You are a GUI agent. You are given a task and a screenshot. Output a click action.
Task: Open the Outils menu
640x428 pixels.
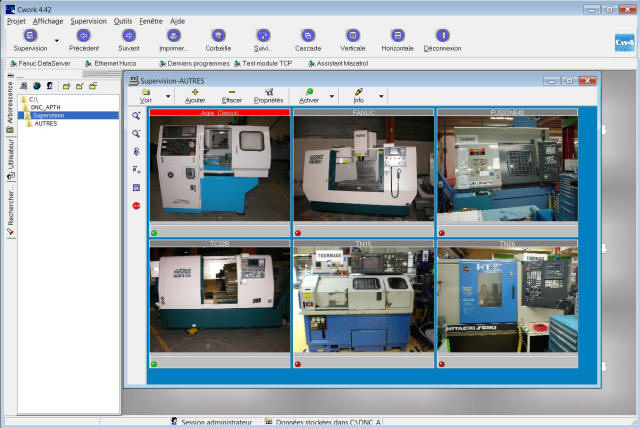click(123, 20)
